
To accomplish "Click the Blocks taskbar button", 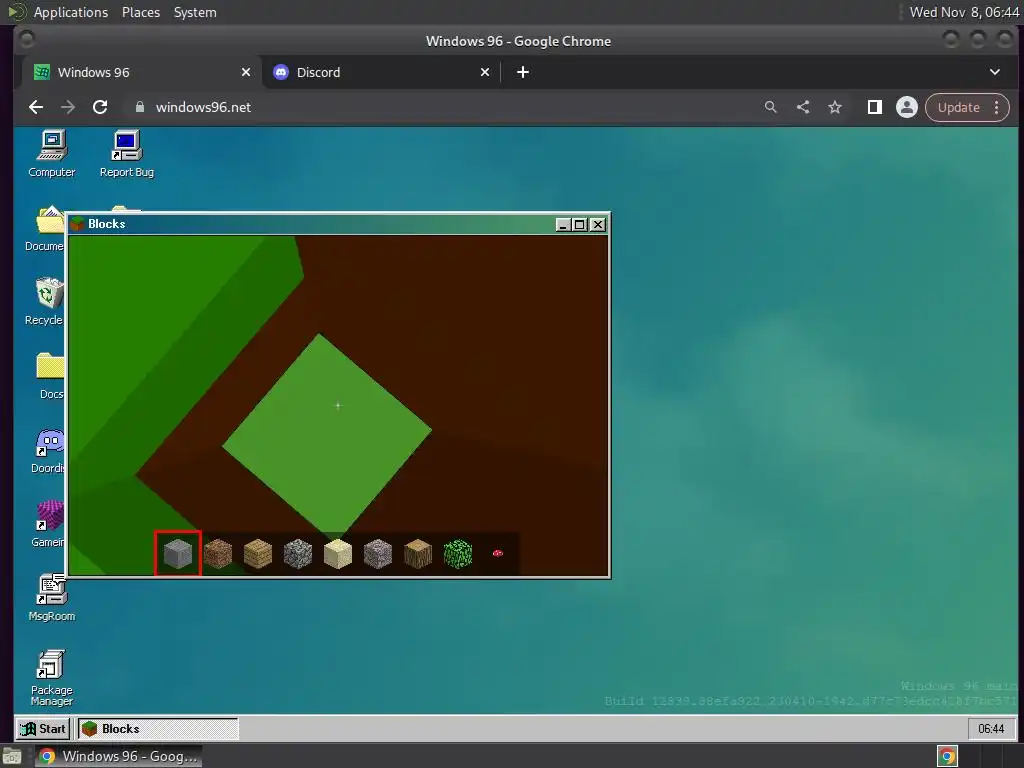I will 158,729.
